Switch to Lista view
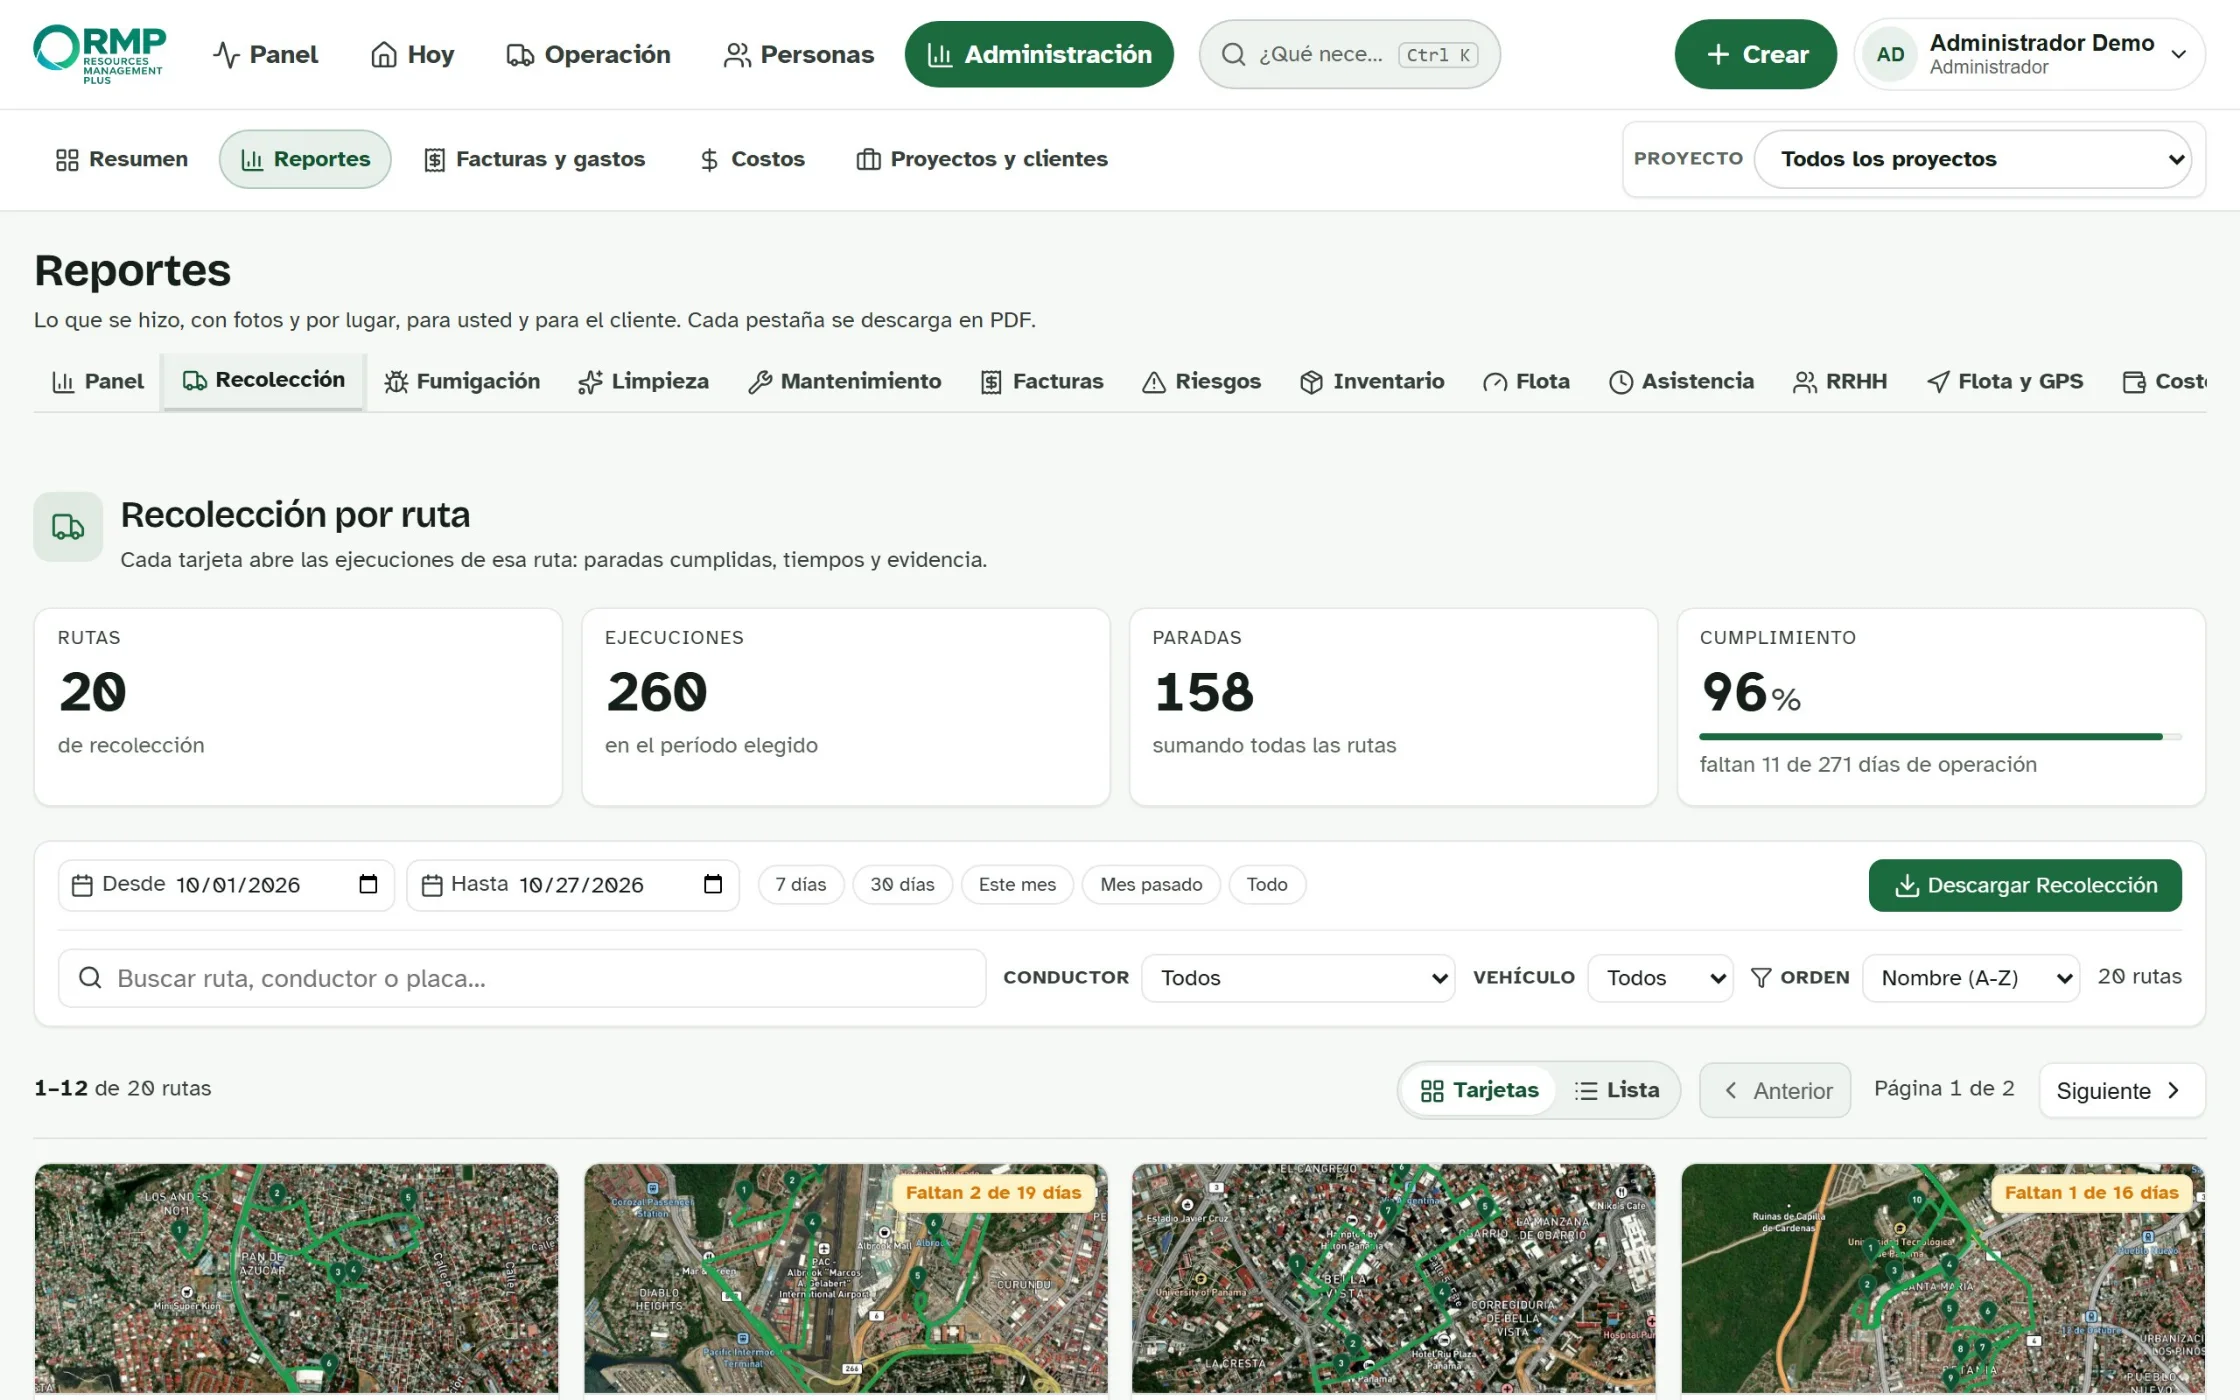 [x=1616, y=1090]
